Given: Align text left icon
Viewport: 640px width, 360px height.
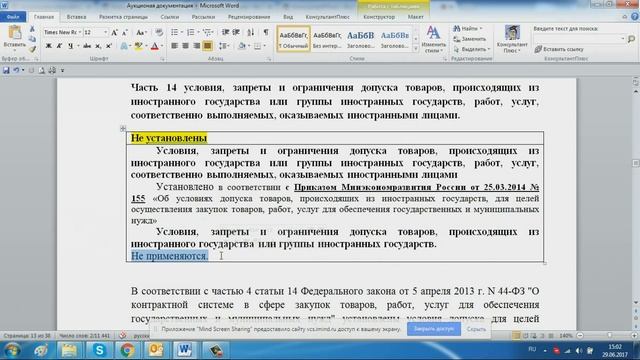Looking at the screenshot, I should click(x=175, y=46).
